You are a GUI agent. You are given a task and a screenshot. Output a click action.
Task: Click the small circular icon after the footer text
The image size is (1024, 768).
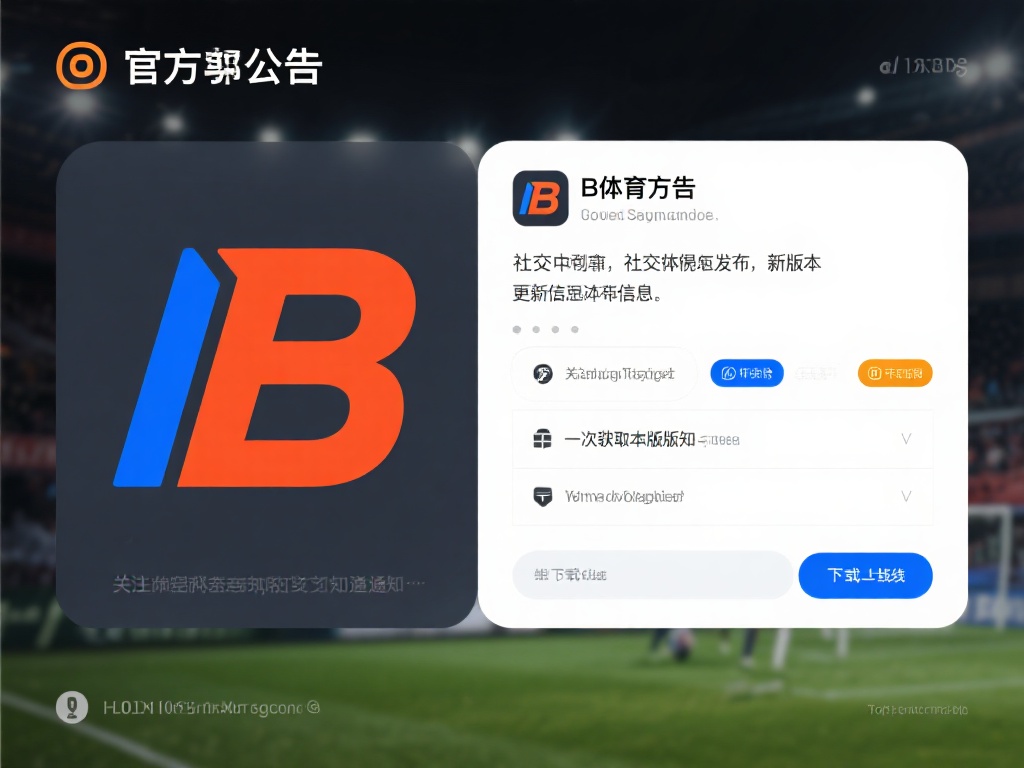point(313,707)
